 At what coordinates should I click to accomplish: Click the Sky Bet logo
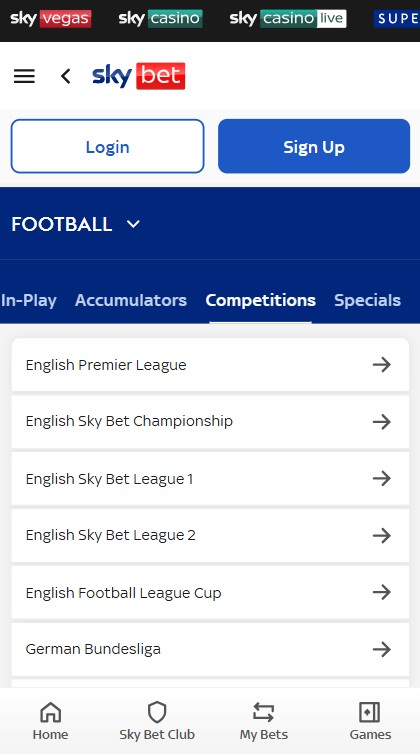(x=139, y=76)
